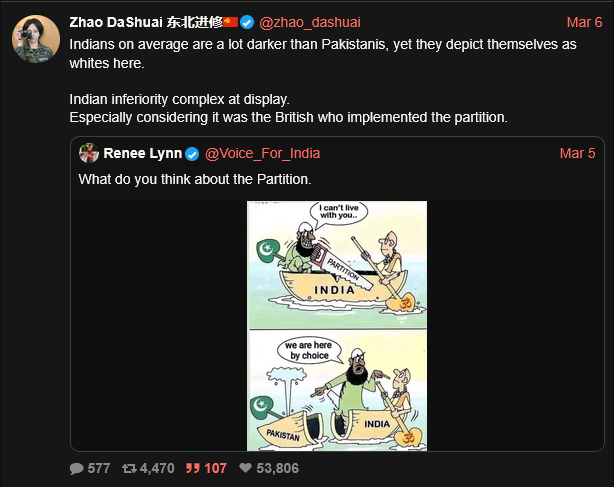Click the retweet arrows icon
This screenshot has height=487, width=614.
(x=129, y=468)
